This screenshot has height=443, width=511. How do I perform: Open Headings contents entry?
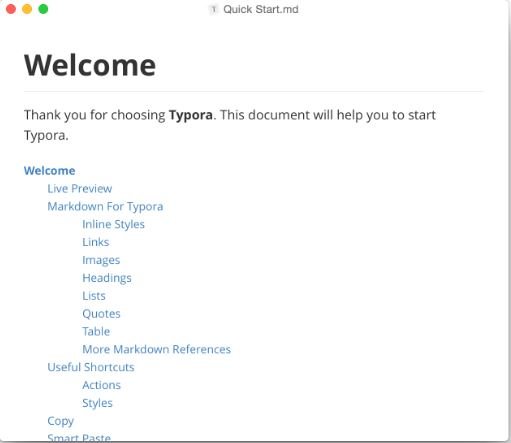[x=107, y=278]
